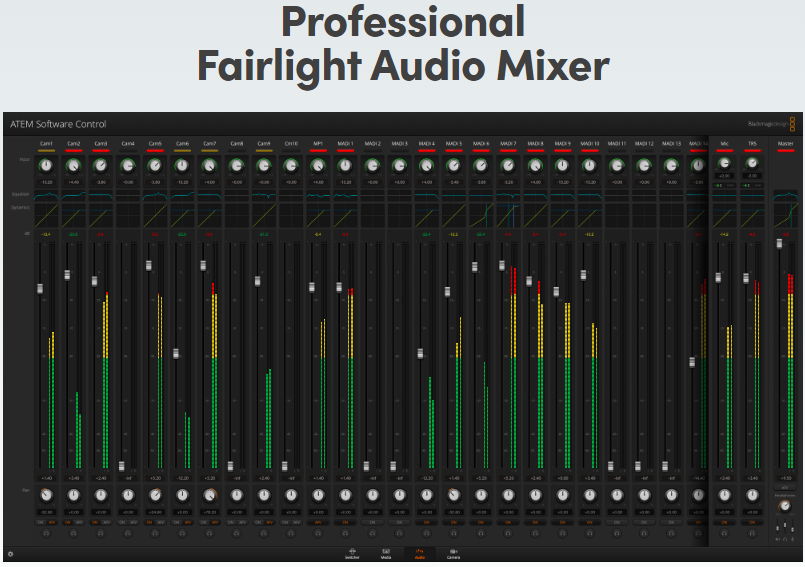Click the Cam7 fader level value field
Screen dimensions: 805x567
pos(209,478)
